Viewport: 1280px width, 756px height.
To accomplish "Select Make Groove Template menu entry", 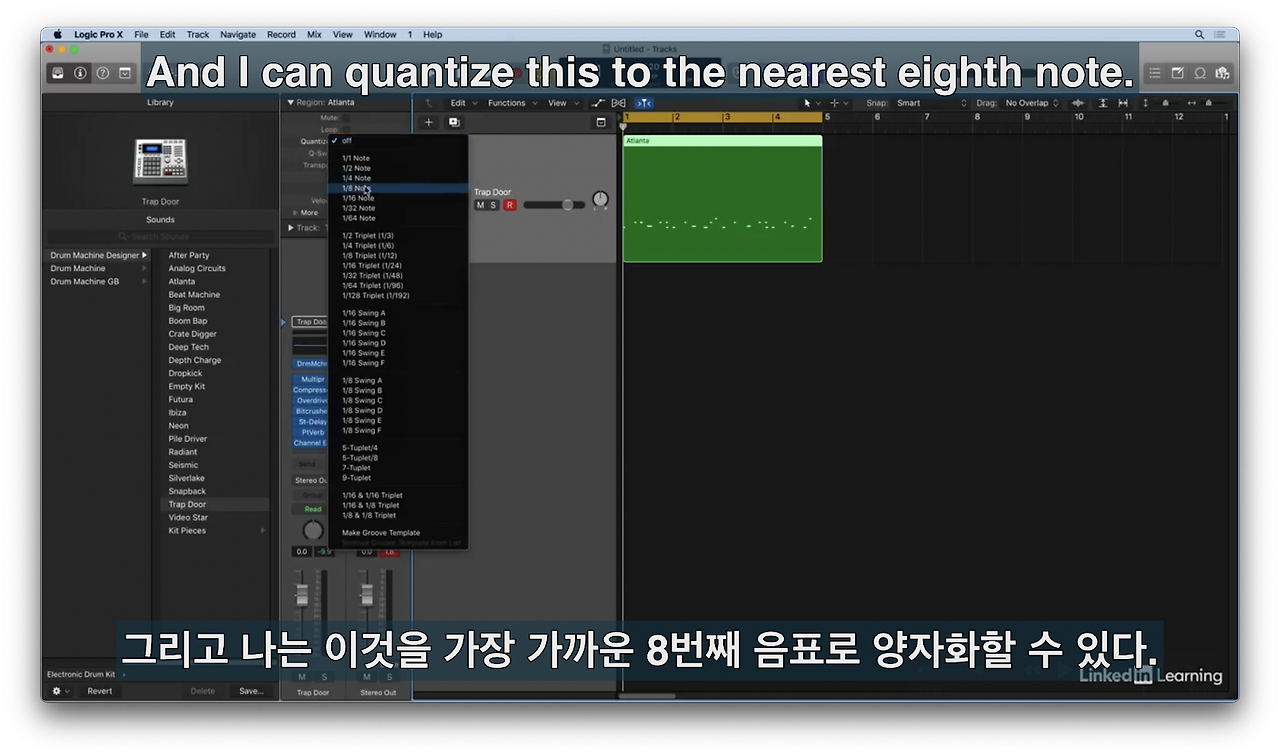I will coord(398,533).
